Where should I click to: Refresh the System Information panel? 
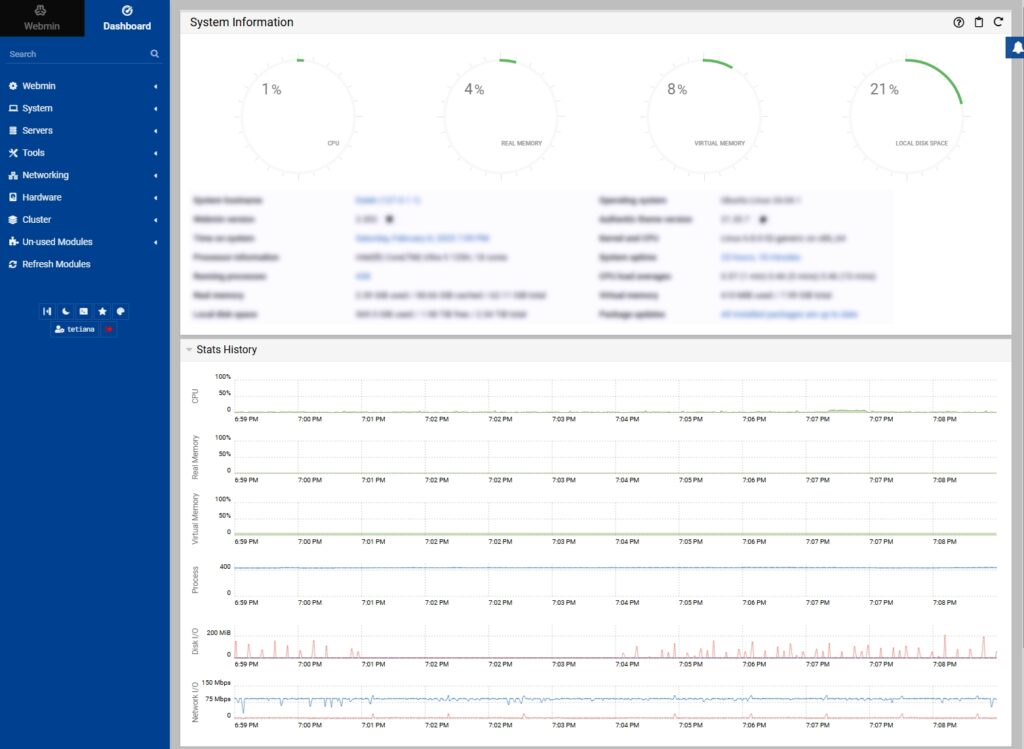pos(999,22)
